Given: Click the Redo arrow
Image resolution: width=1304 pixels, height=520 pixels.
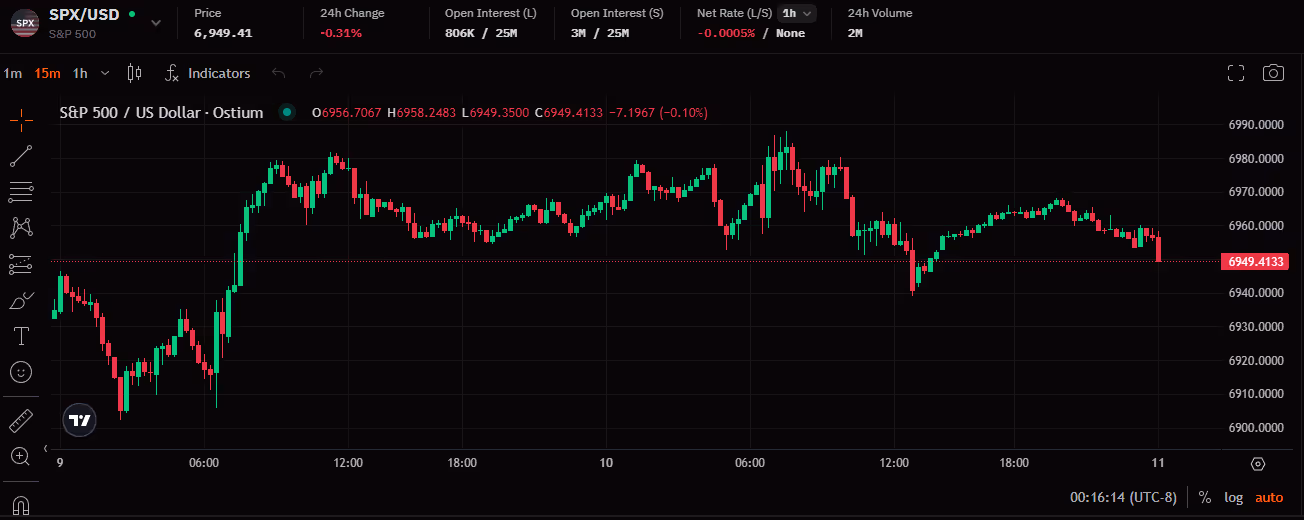Looking at the screenshot, I should point(317,73).
